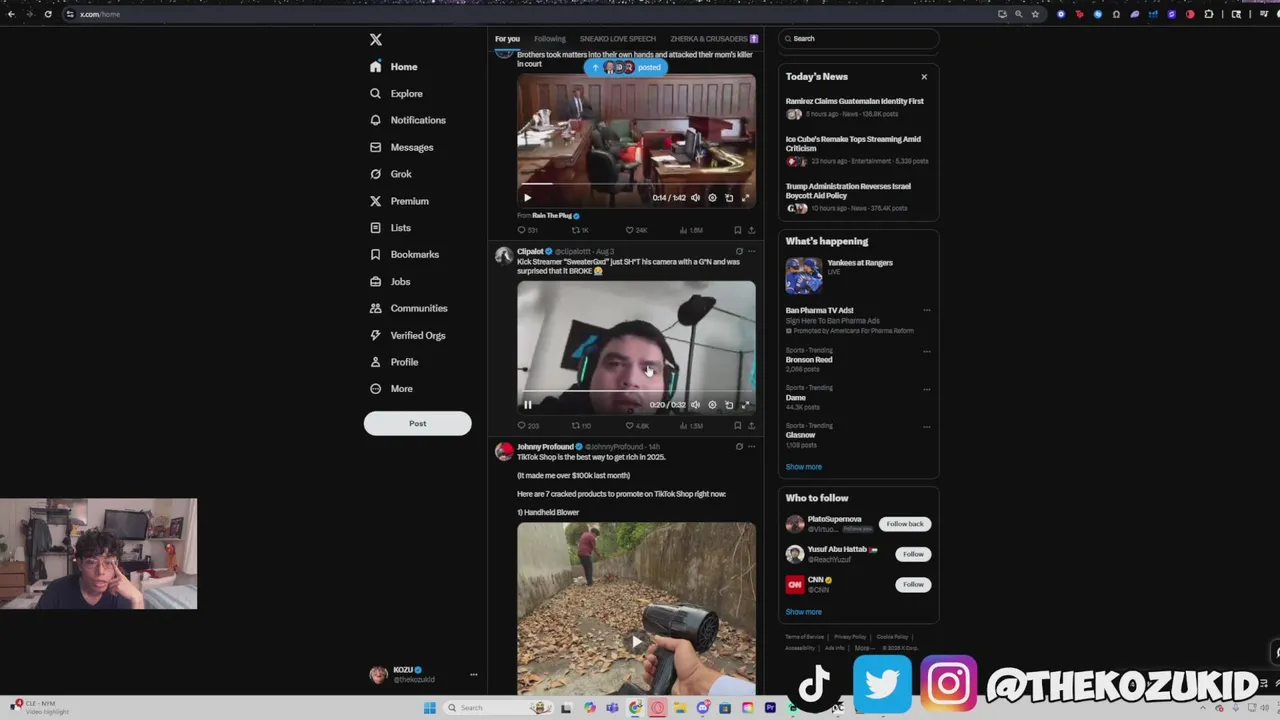Open more options on Johnny Profound post
1280x720 pixels.
(752, 447)
